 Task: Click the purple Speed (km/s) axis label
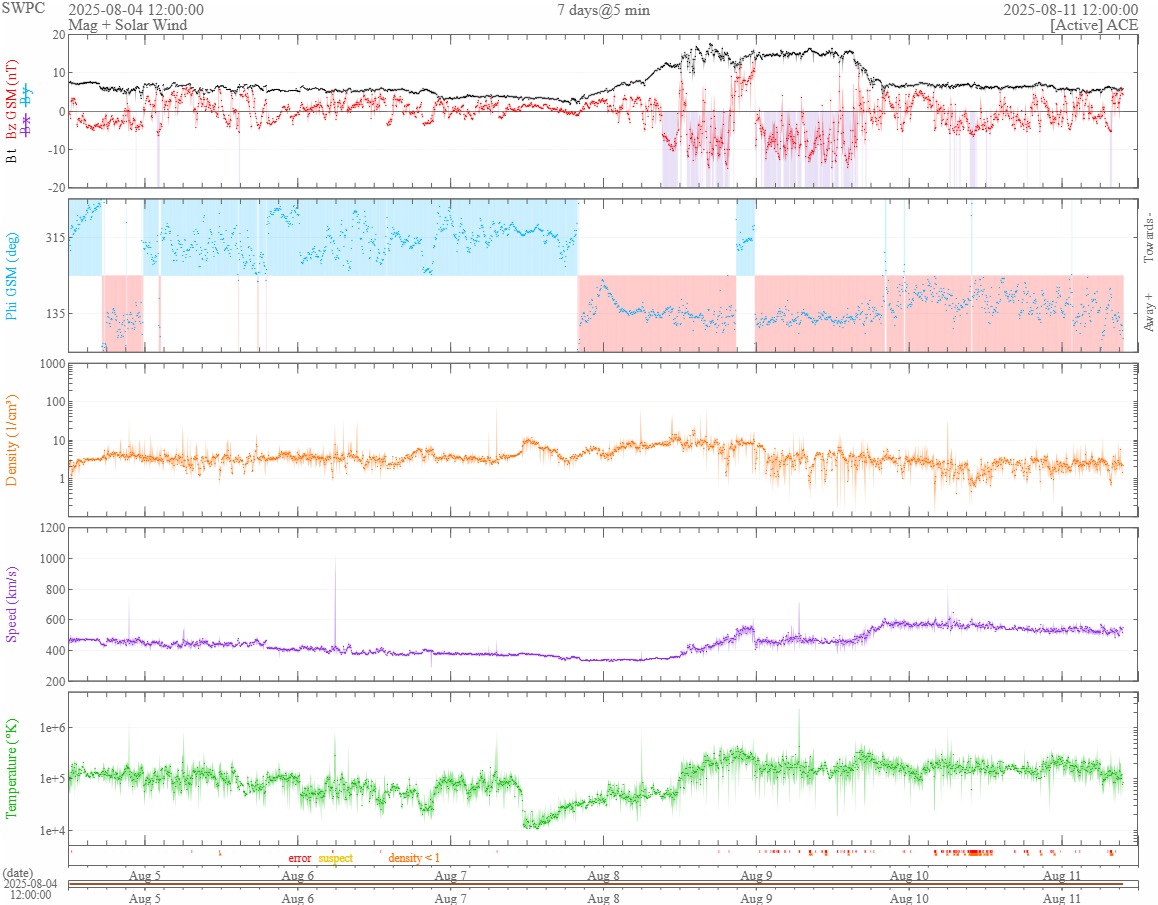pos(11,605)
